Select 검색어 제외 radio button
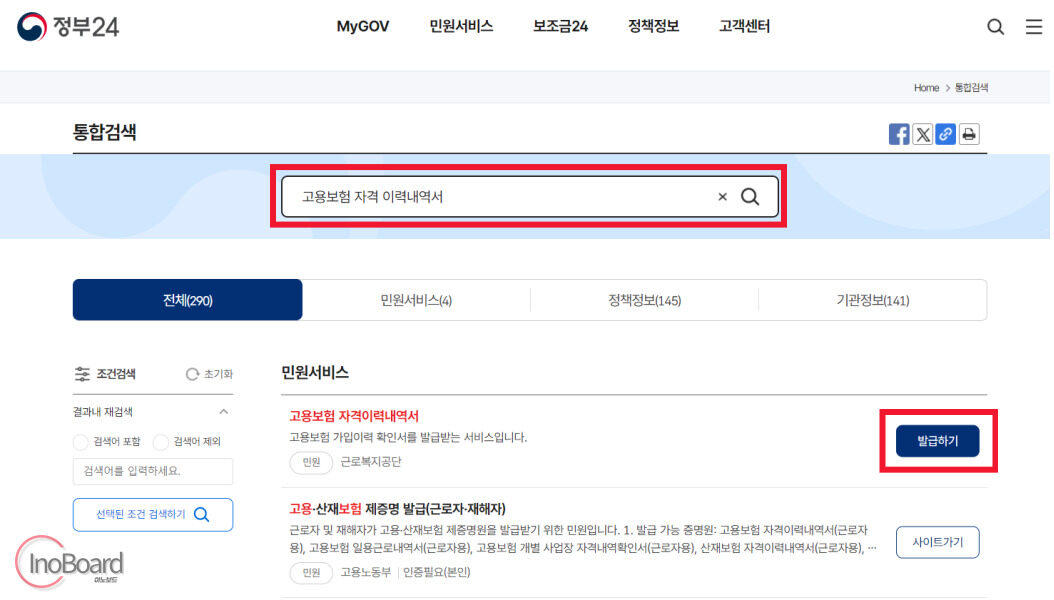This screenshot has height=600, width=1054. coord(161,441)
